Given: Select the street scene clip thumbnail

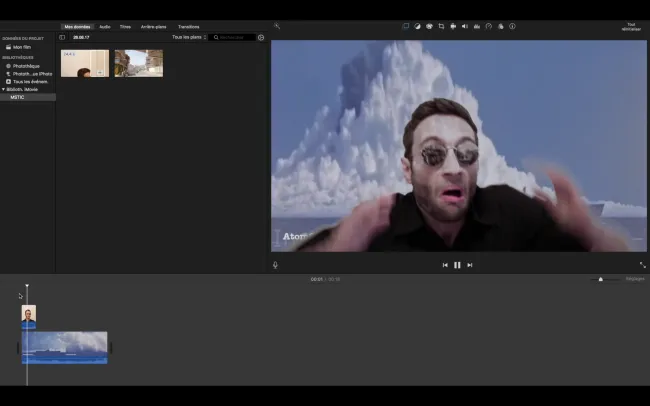Looking at the screenshot, I should tap(139, 63).
